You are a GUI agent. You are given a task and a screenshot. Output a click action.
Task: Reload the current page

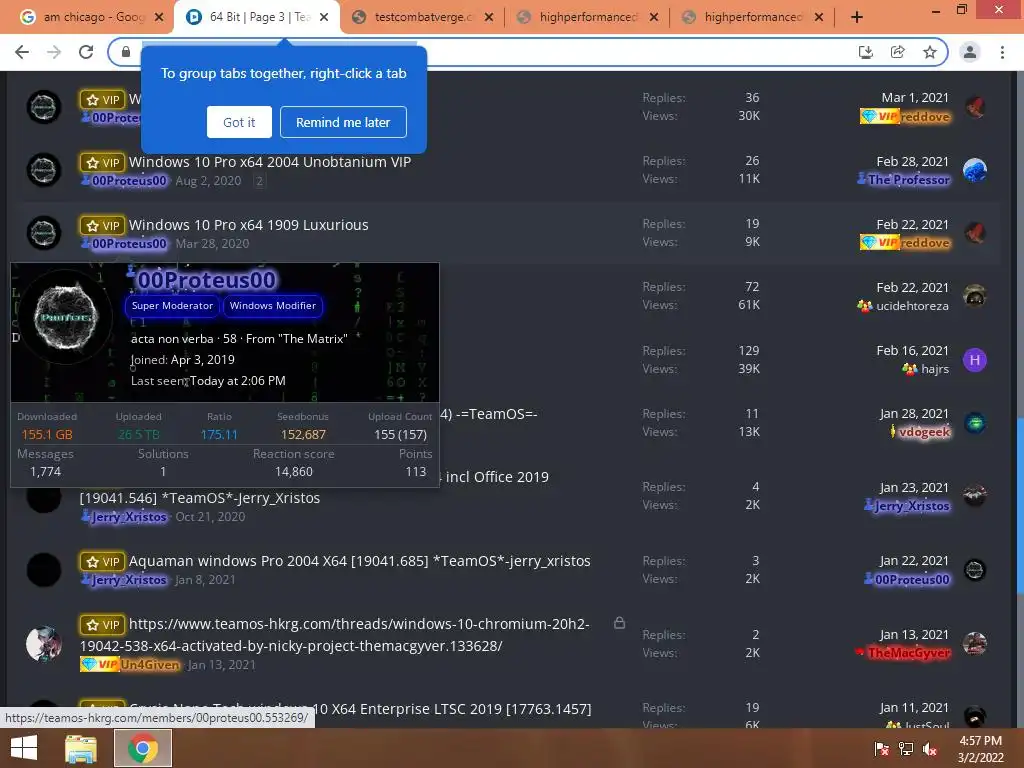[x=86, y=52]
